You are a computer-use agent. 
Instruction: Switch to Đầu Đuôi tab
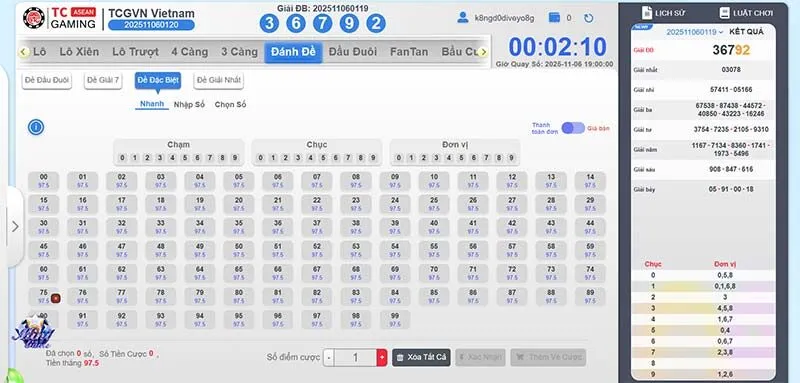(353, 52)
